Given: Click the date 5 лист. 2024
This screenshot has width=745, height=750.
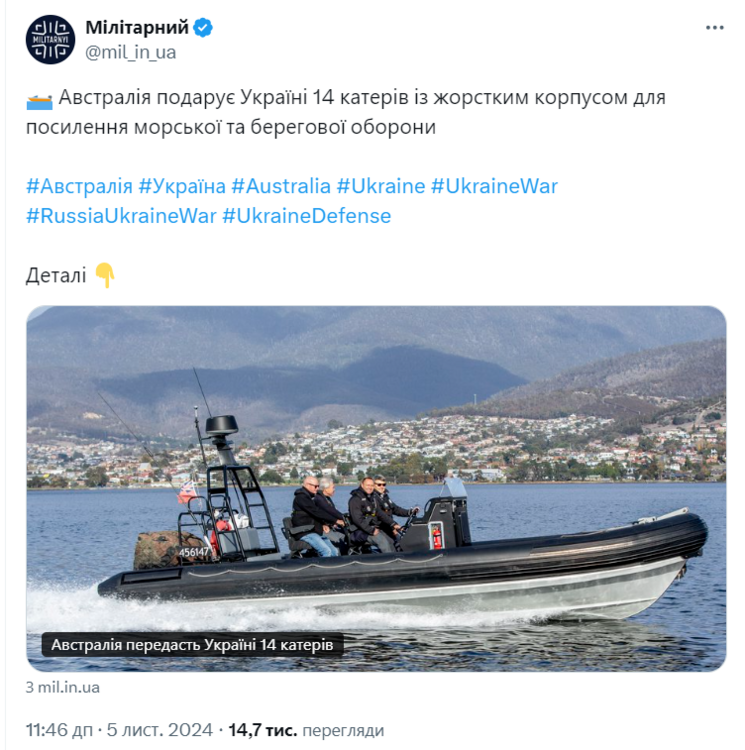Looking at the screenshot, I should tap(159, 730).
